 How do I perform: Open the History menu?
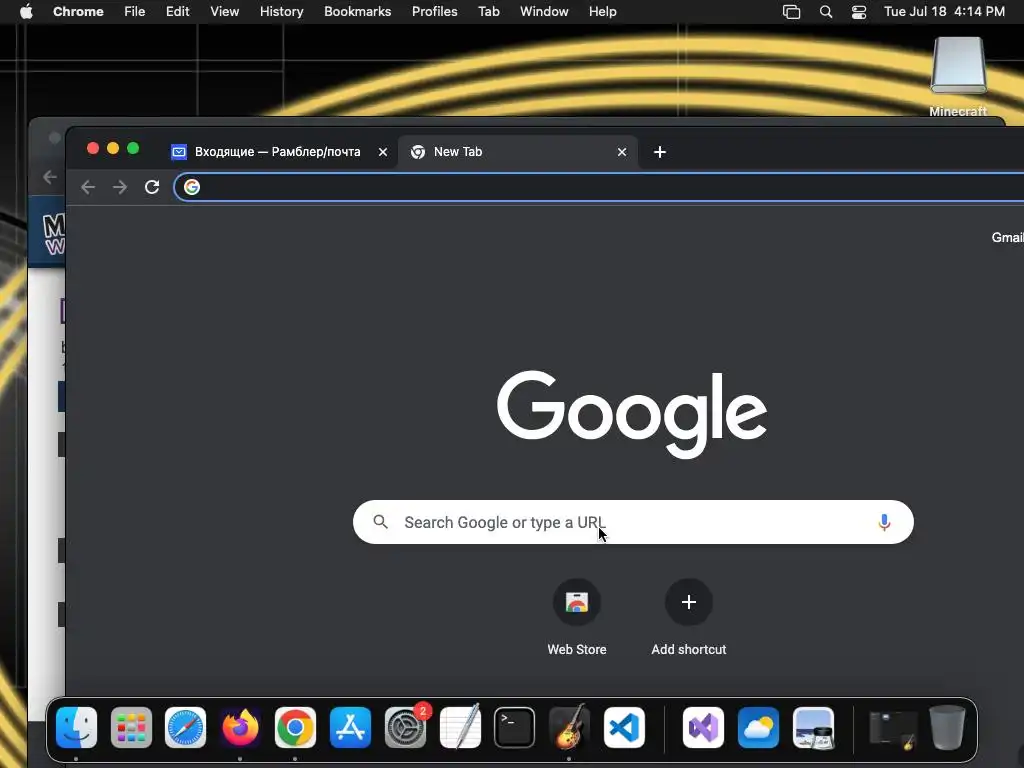281,12
